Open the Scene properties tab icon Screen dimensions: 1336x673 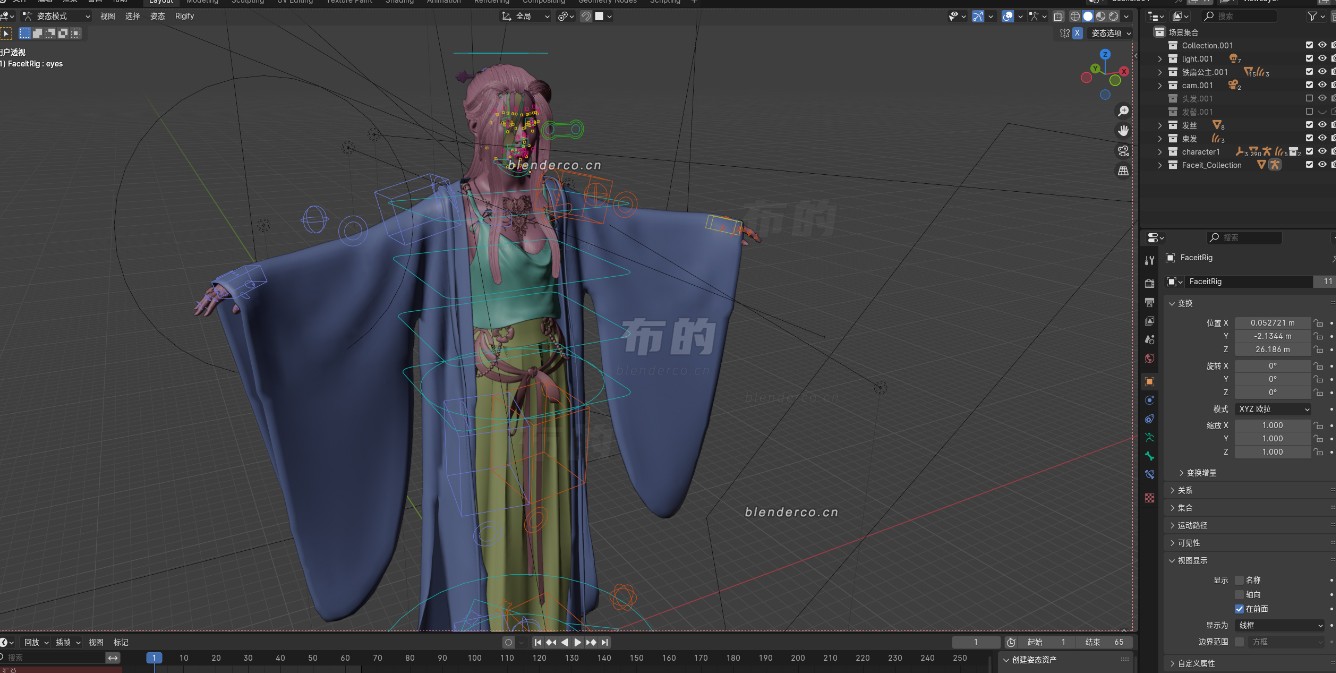(x=1150, y=340)
